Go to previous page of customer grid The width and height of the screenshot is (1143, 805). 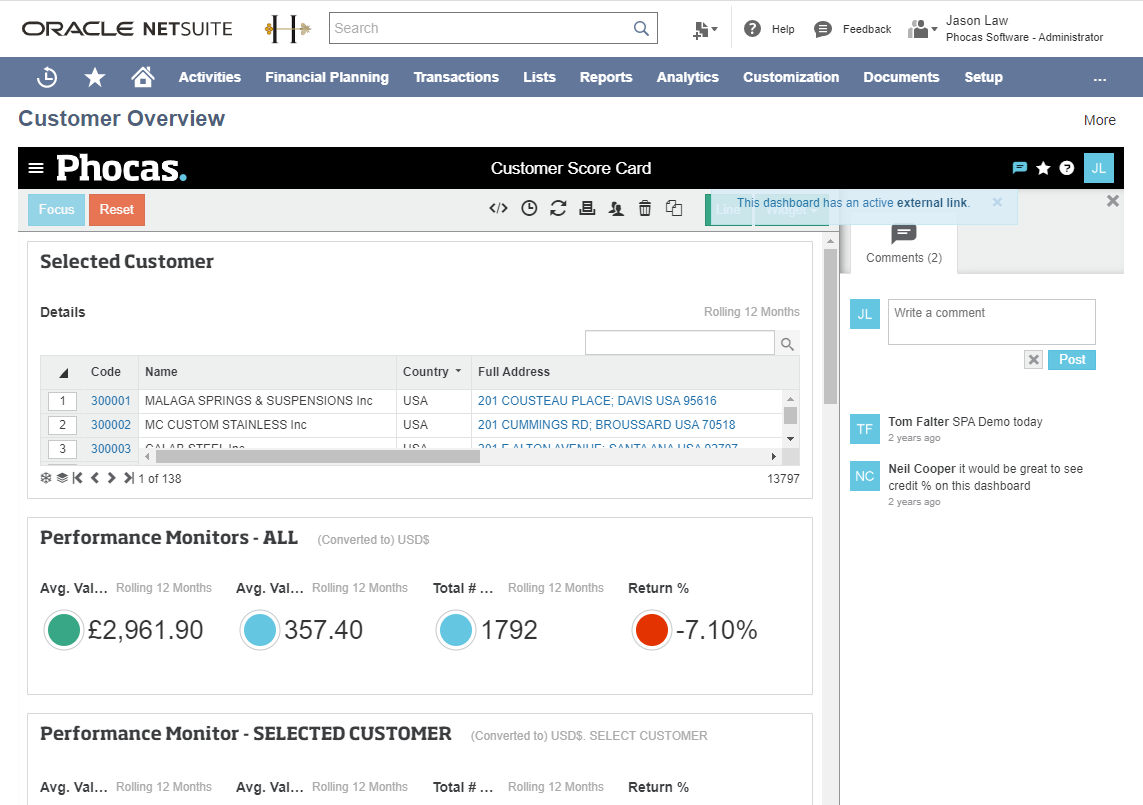tap(95, 478)
